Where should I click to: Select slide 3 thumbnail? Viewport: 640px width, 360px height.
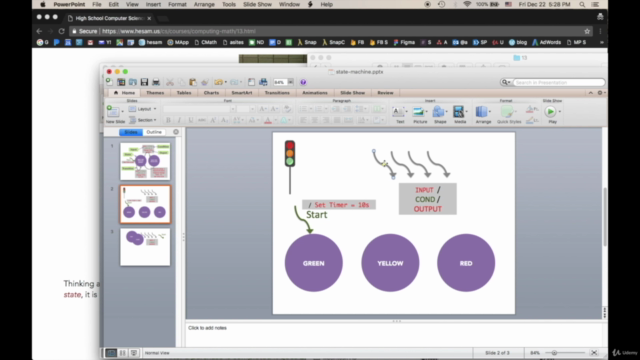tap(145, 247)
